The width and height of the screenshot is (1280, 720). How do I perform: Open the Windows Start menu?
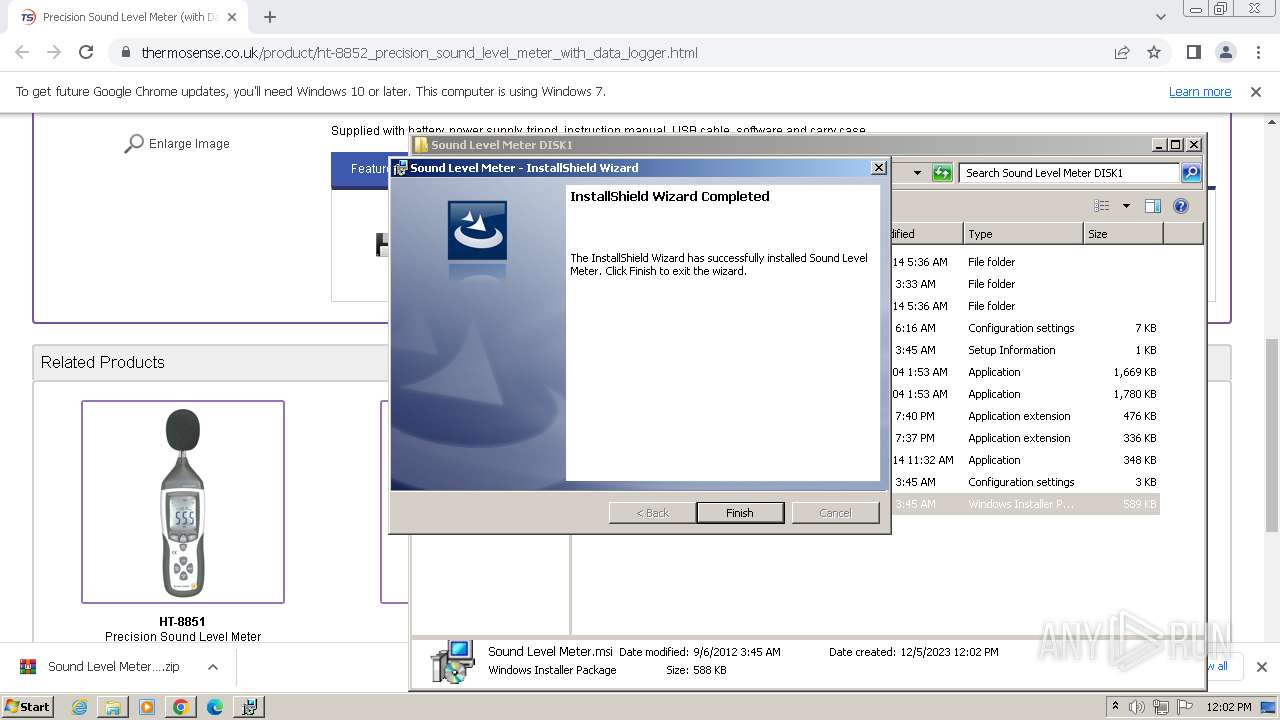point(27,706)
